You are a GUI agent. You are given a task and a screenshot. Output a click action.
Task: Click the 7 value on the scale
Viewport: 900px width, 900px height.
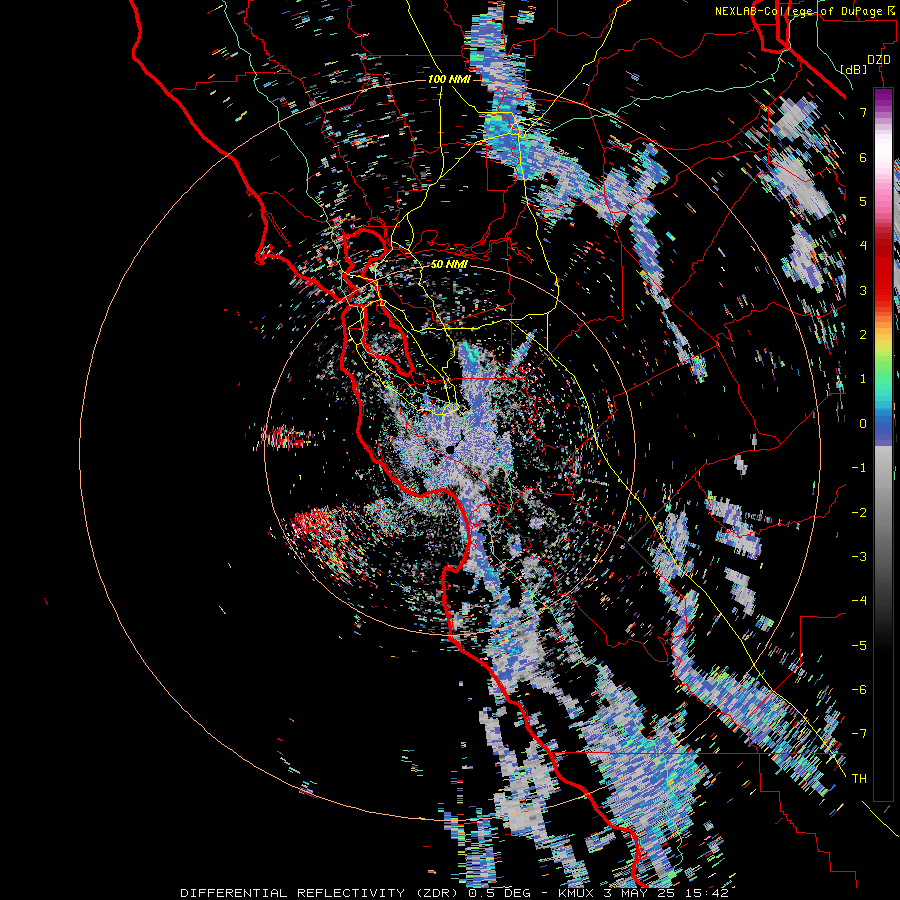tap(863, 112)
